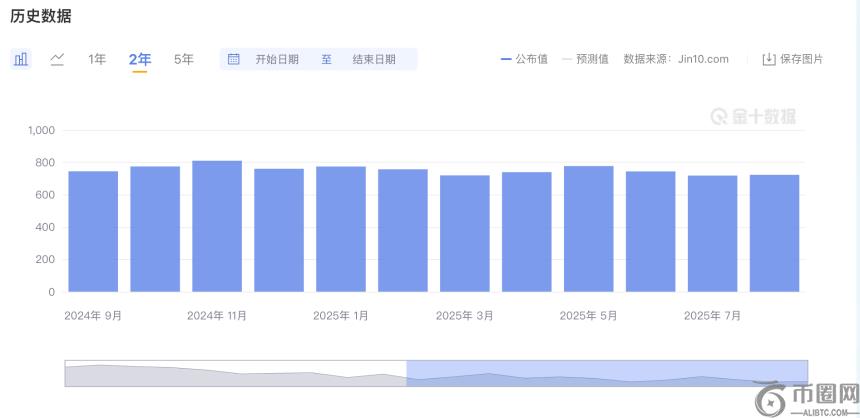
Task: Click the 开始日期 start date field
Action: pyautogui.click(x=277, y=59)
